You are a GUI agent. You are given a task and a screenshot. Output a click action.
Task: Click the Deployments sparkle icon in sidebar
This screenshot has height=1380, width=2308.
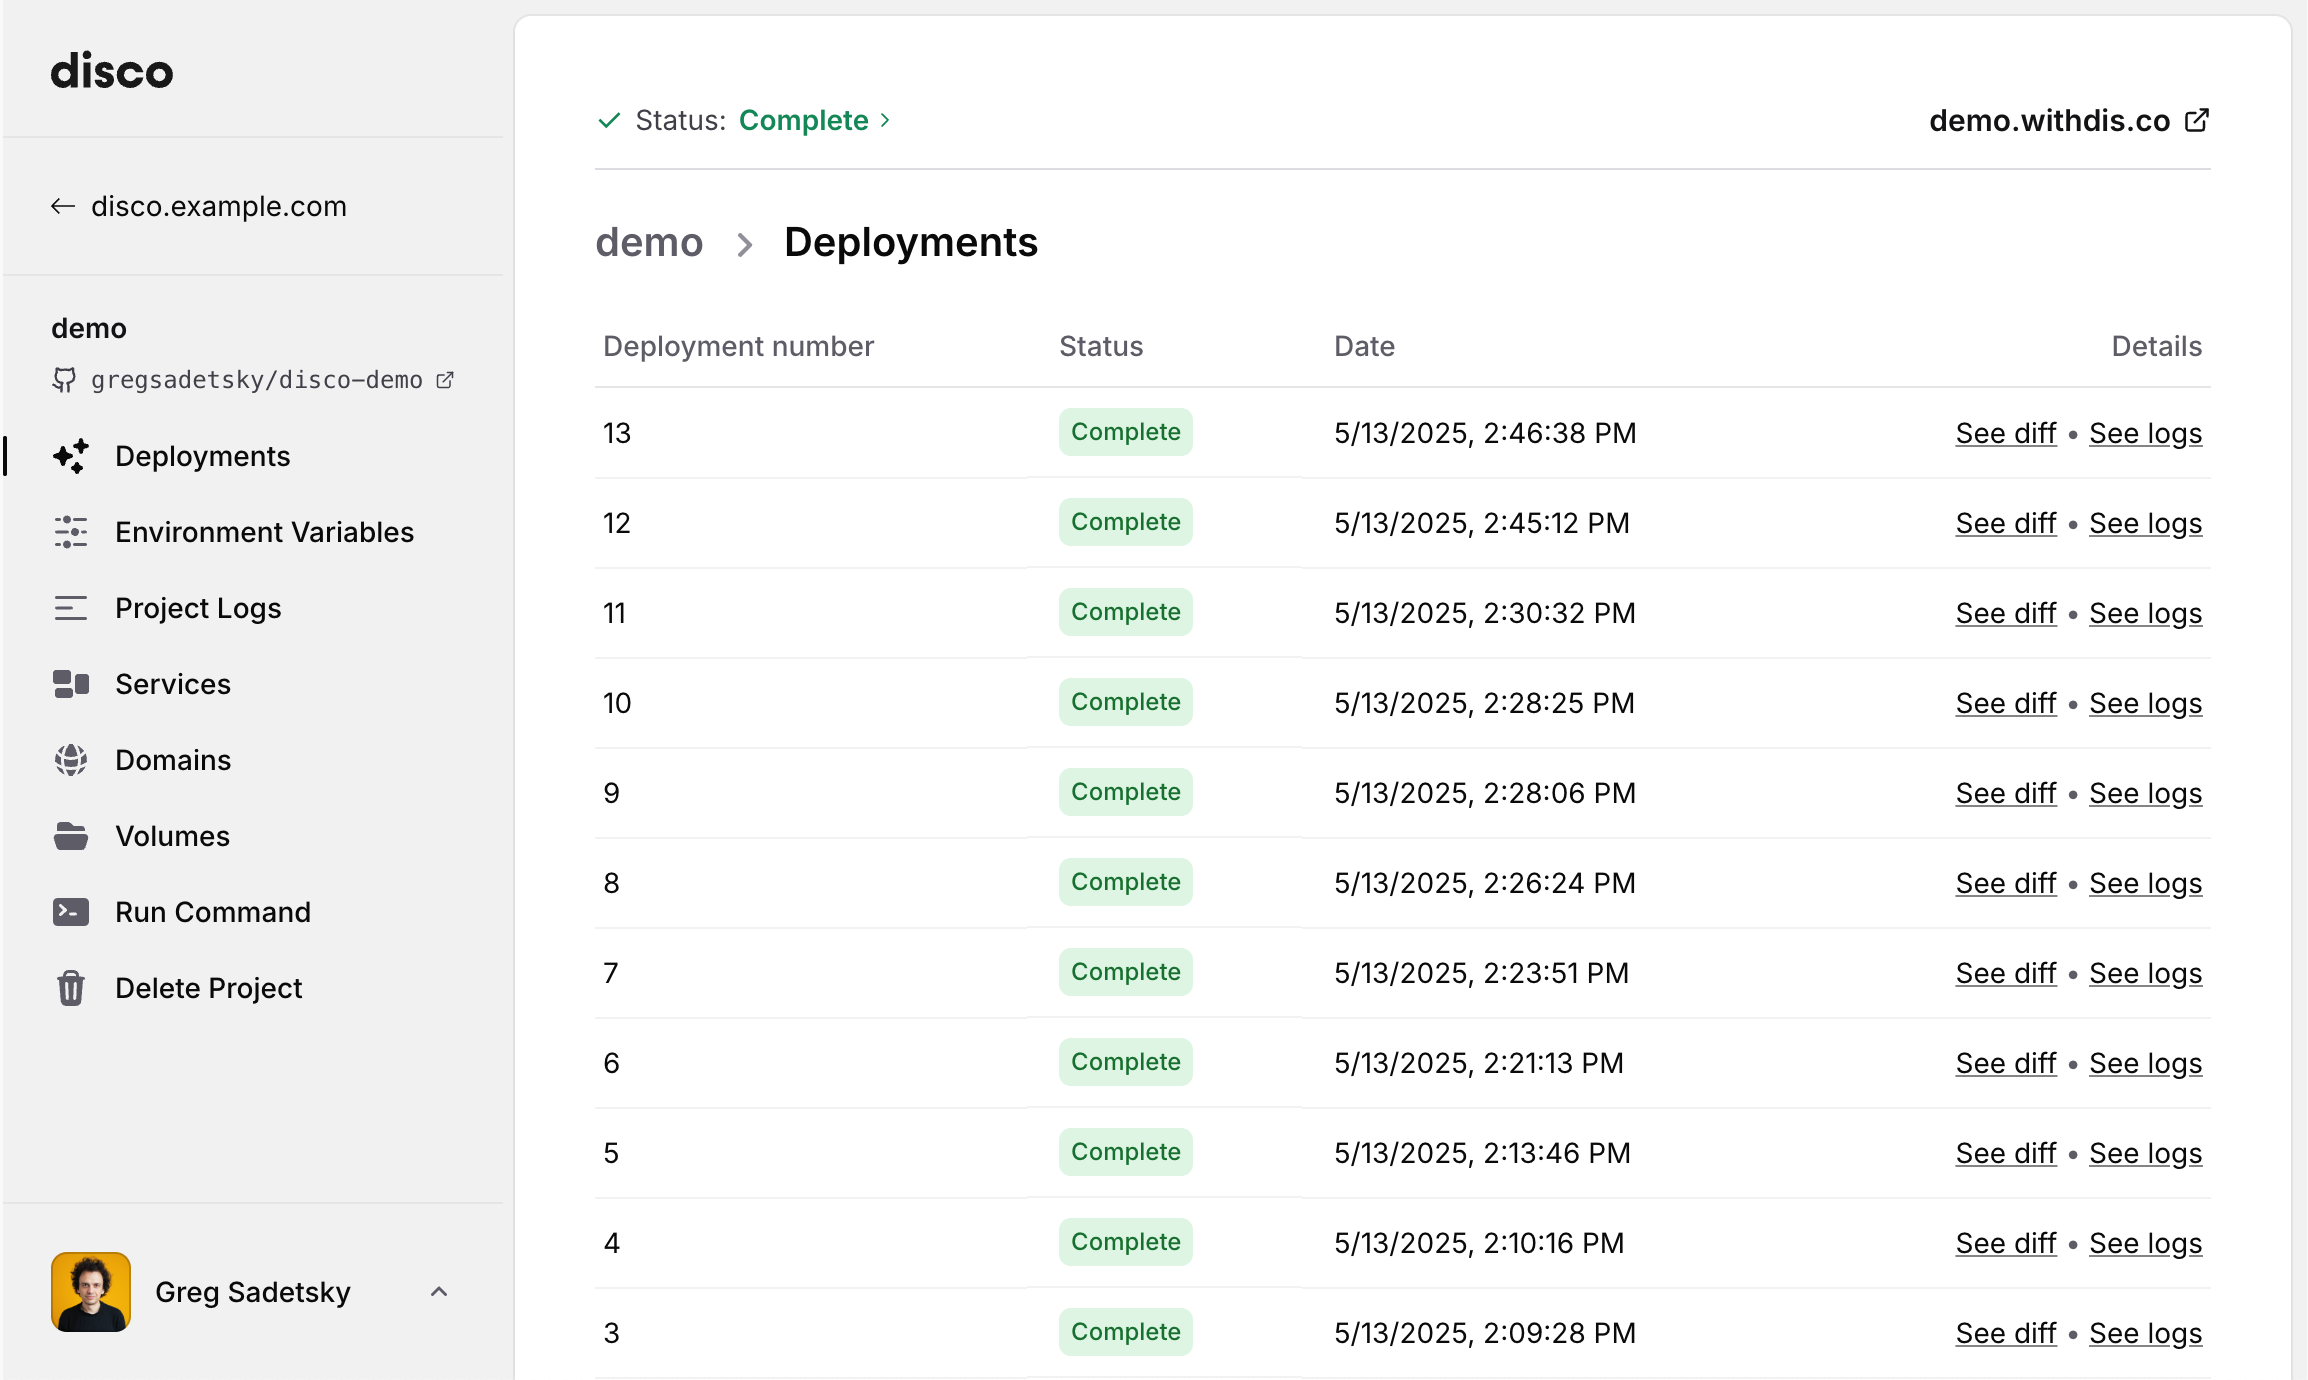[71, 456]
